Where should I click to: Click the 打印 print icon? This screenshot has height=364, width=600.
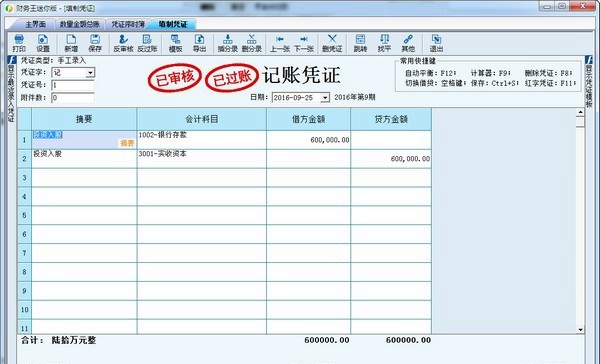coord(19,43)
